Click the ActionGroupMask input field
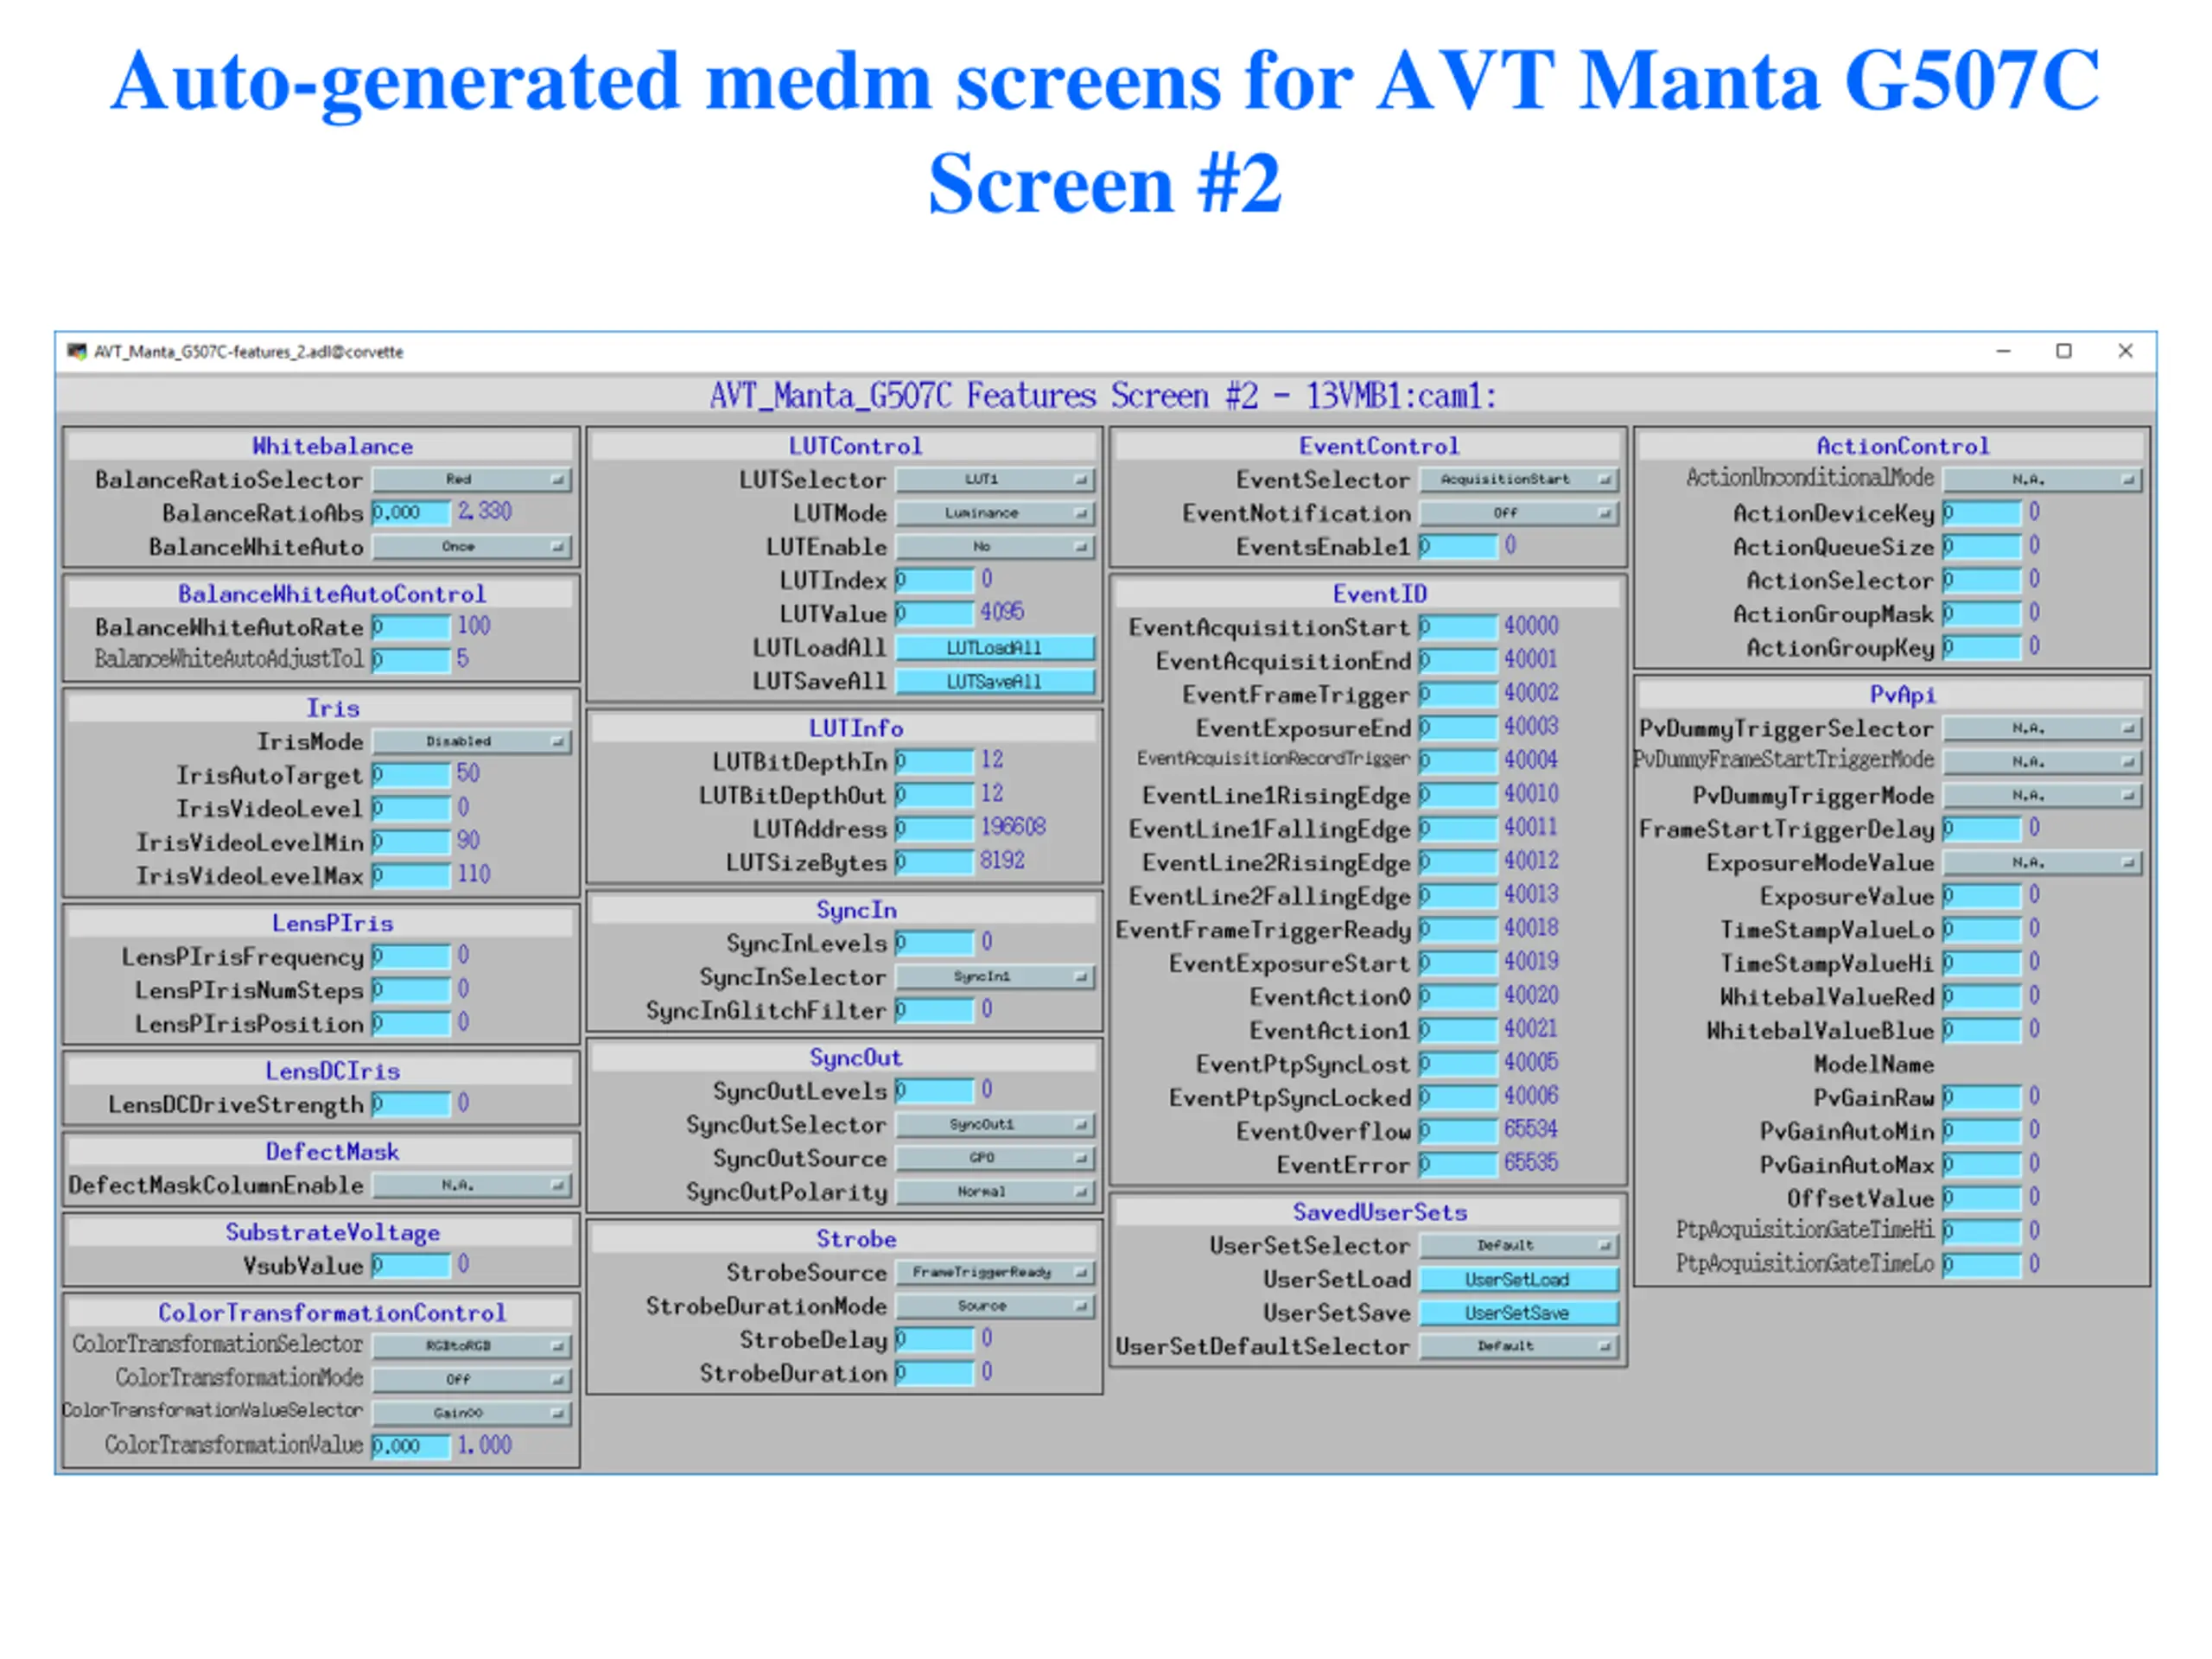This screenshot has width=2212, height=1659. [x=1983, y=614]
